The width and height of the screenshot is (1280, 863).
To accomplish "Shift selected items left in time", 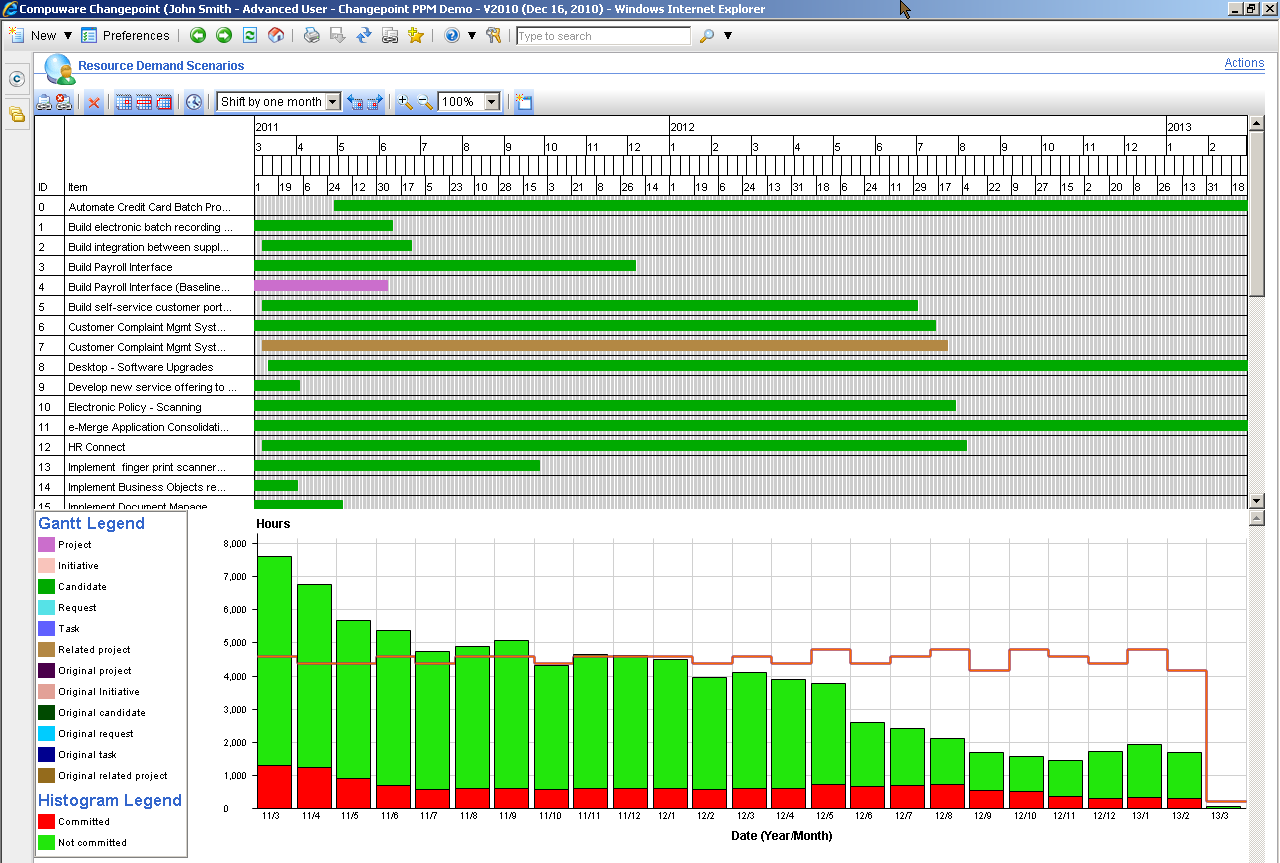I will 355,102.
